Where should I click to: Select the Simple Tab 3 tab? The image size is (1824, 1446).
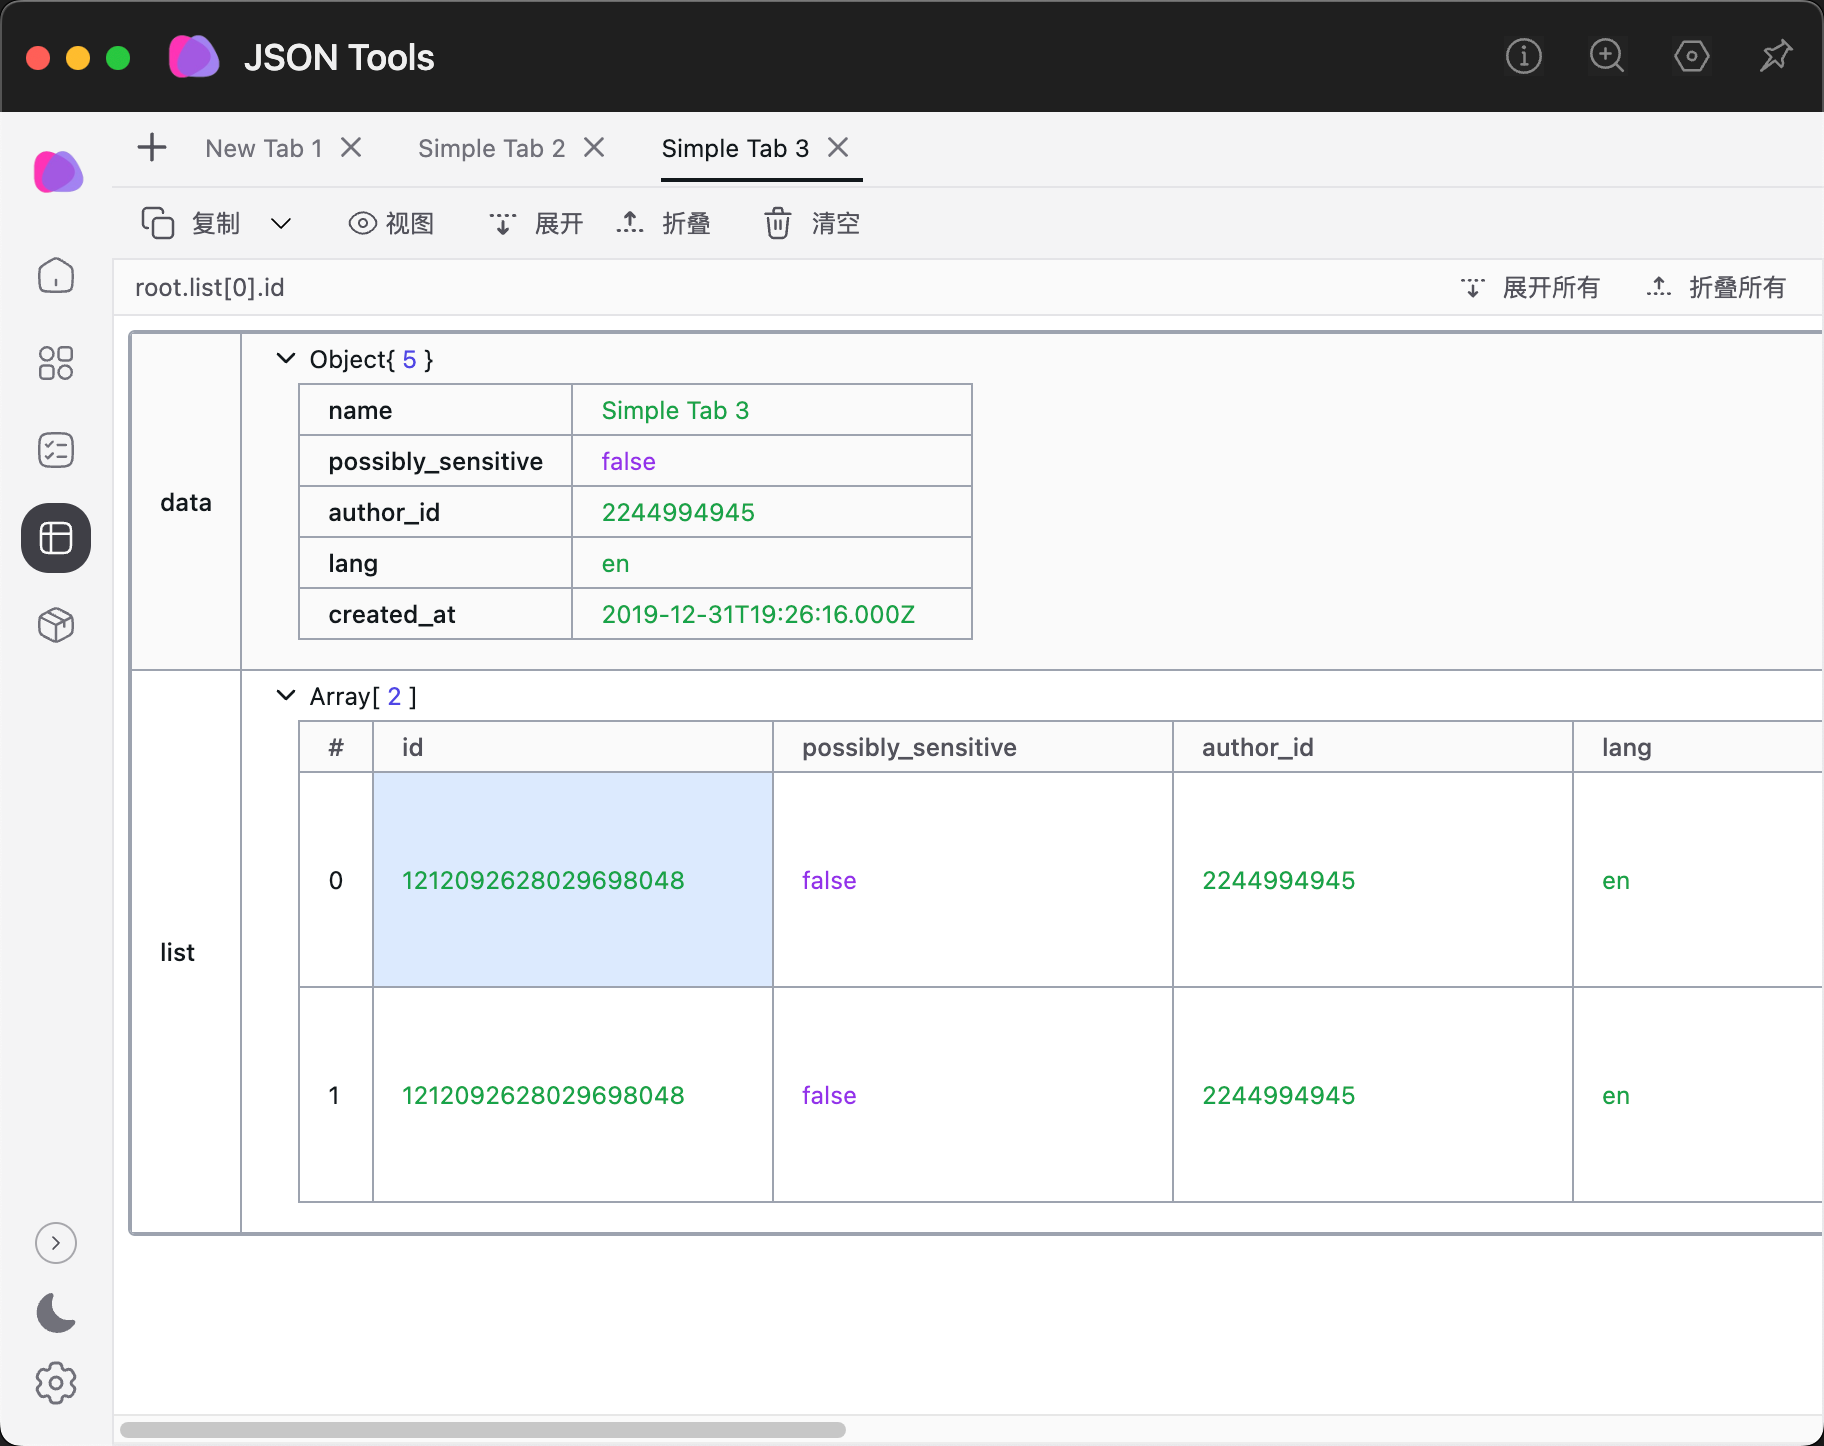[735, 148]
